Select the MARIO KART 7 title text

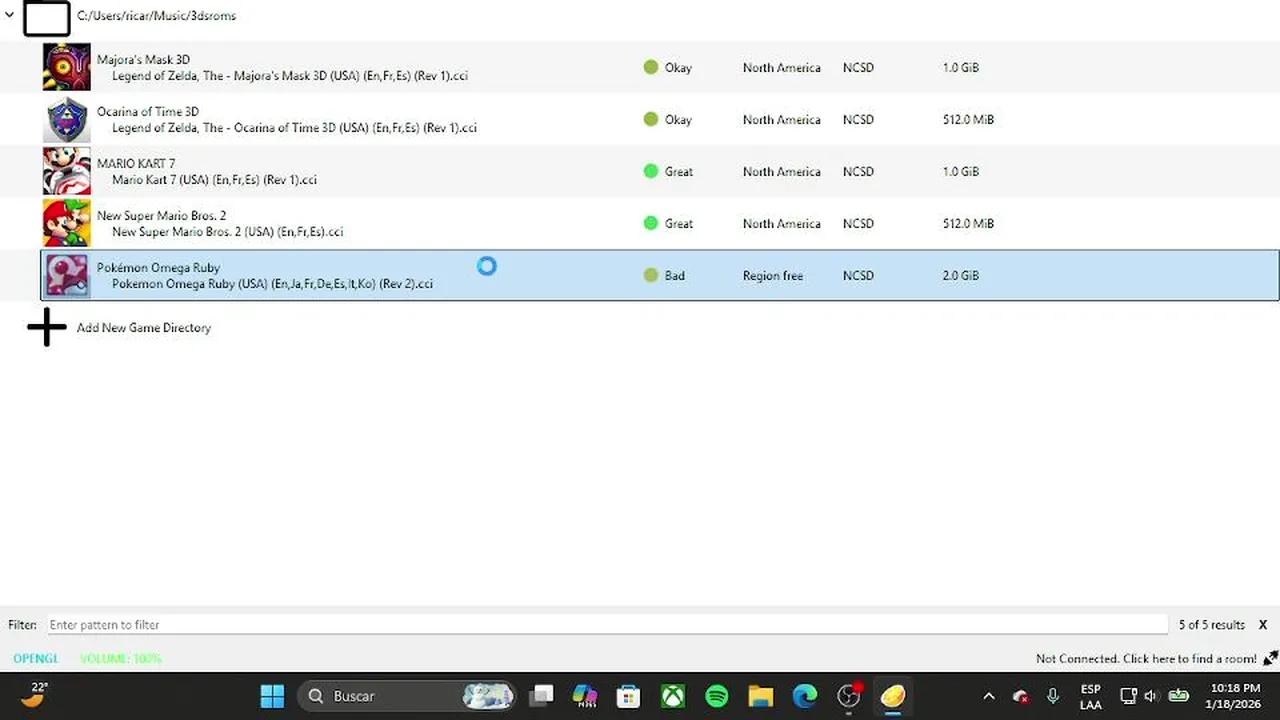136,164
